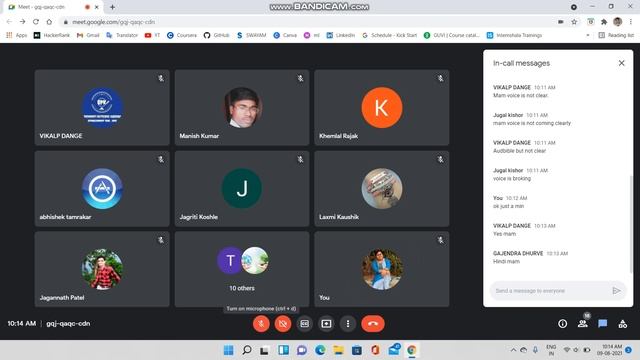Click the meeting code gqj-qaqc-cdn text
The height and width of the screenshot is (360, 640).
(68, 323)
